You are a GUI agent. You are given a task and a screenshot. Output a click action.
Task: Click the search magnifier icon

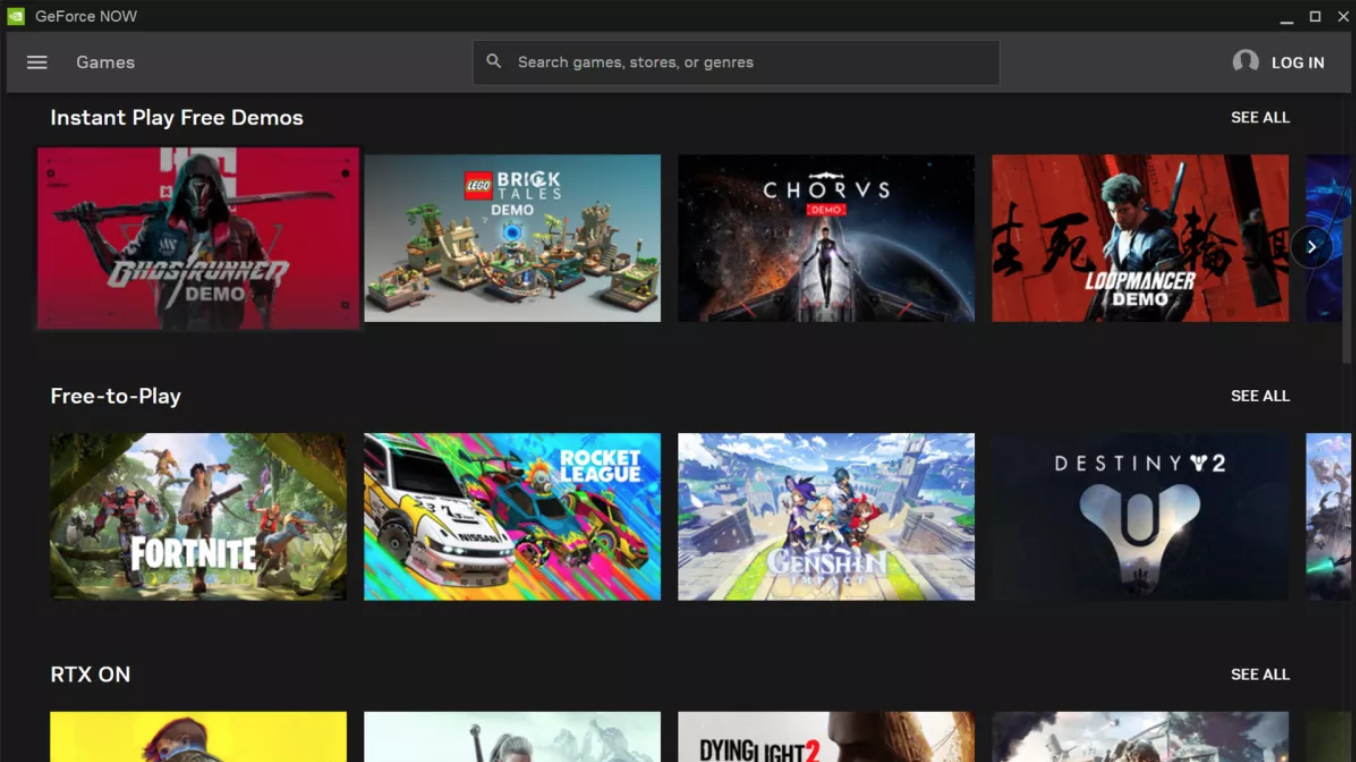pyautogui.click(x=494, y=61)
